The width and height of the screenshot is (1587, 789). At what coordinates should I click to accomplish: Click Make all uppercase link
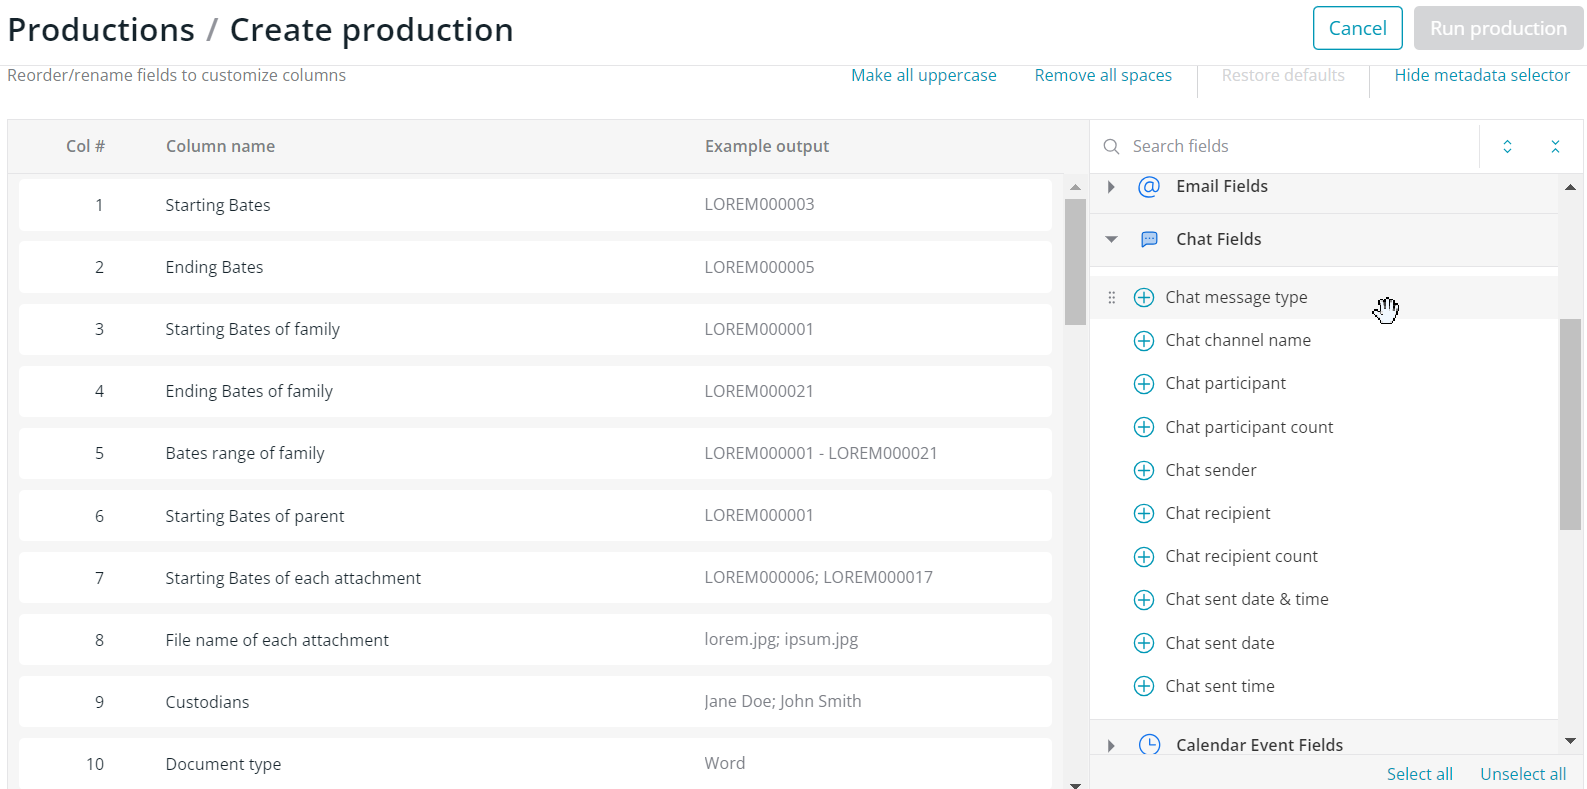(923, 75)
